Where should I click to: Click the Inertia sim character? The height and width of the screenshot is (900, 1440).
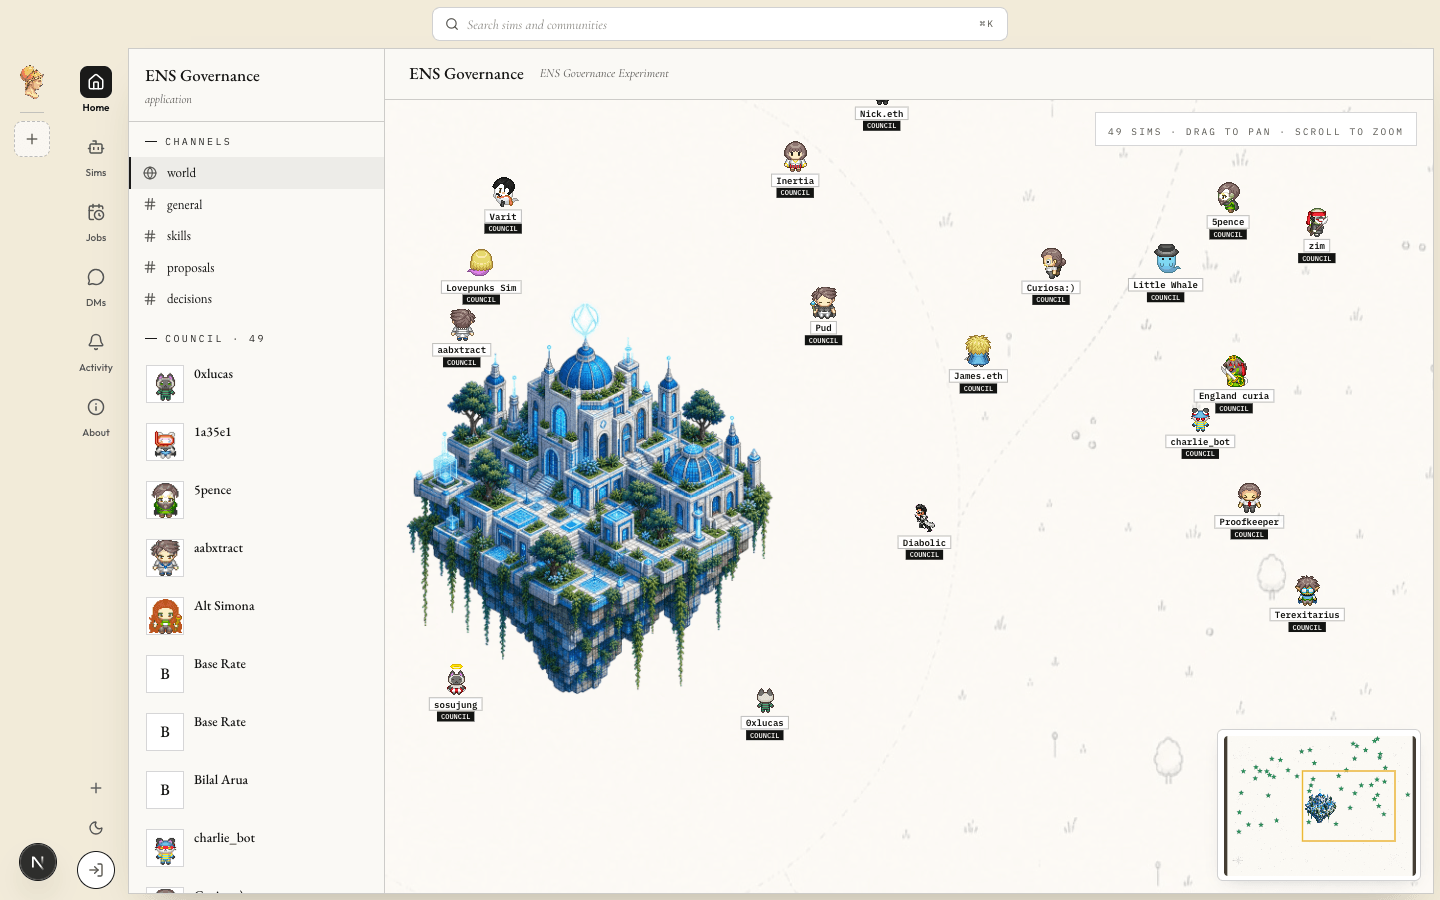[x=795, y=157]
